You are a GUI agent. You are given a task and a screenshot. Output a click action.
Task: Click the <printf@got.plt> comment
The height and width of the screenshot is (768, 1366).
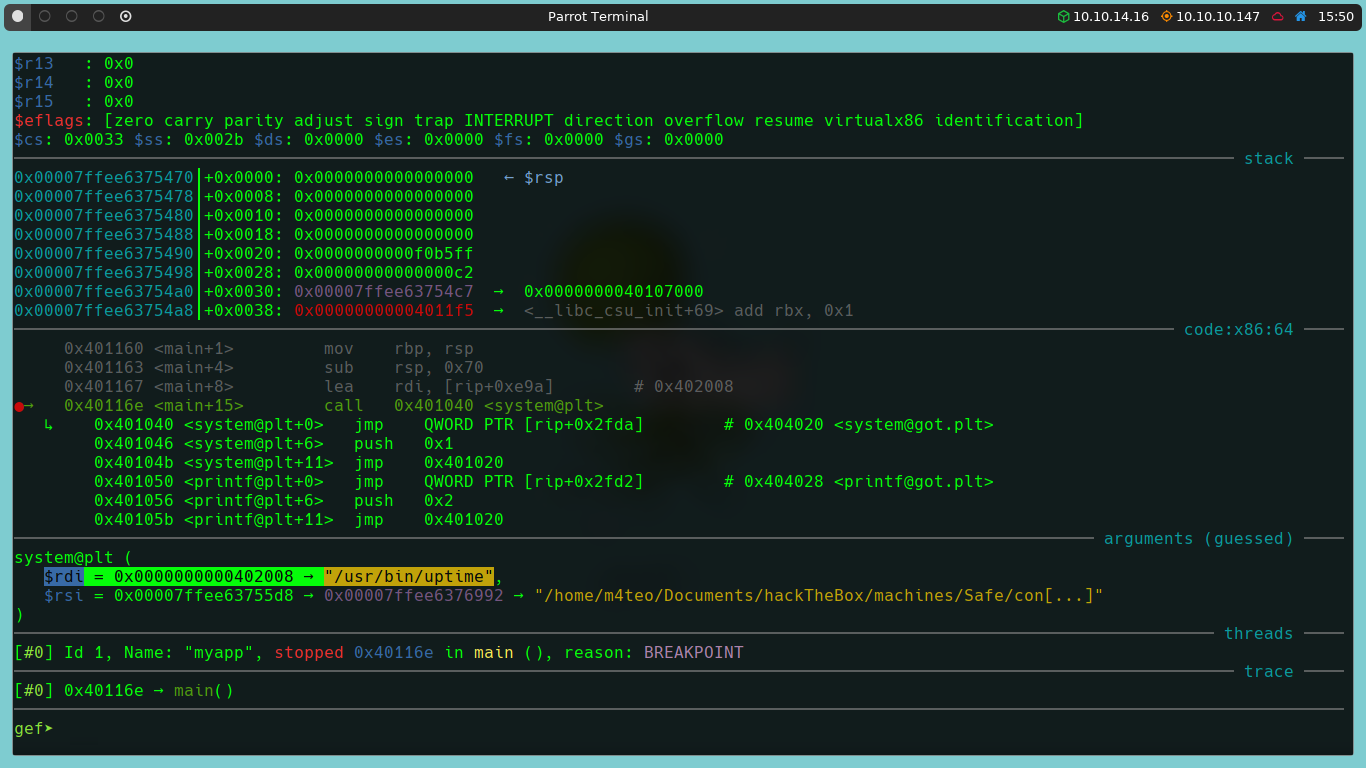914,481
